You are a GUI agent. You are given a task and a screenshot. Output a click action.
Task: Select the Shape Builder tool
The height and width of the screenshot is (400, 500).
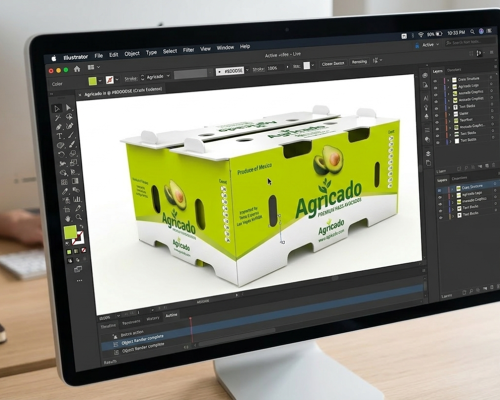click(63, 173)
